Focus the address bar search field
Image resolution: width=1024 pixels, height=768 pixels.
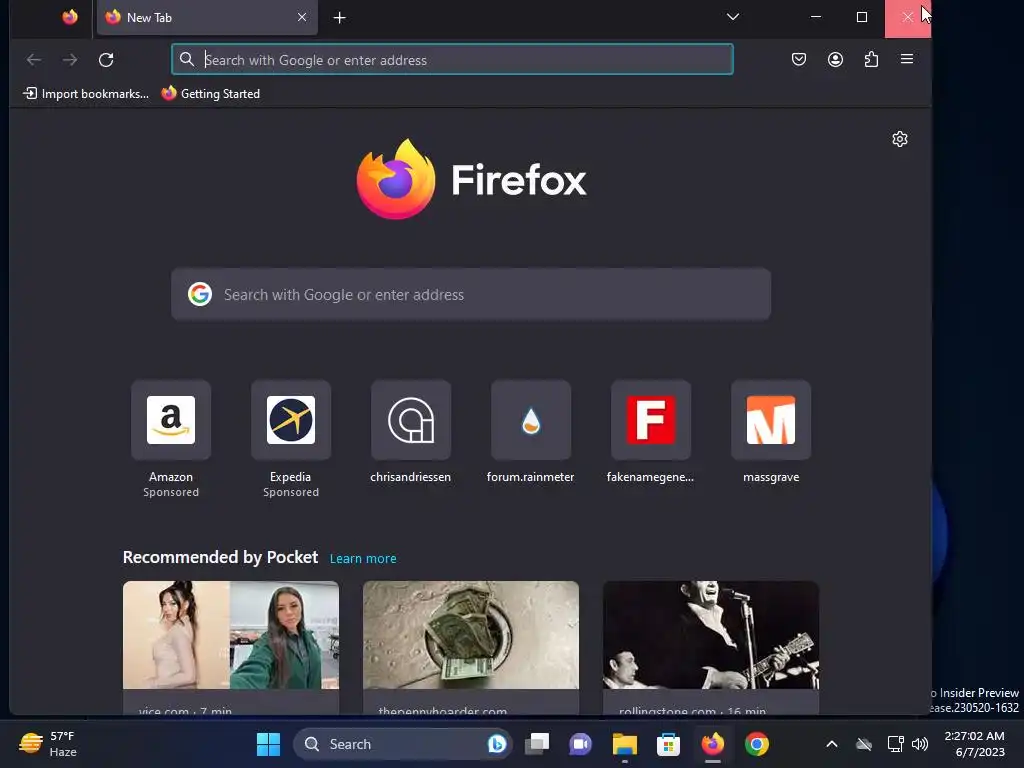452,59
